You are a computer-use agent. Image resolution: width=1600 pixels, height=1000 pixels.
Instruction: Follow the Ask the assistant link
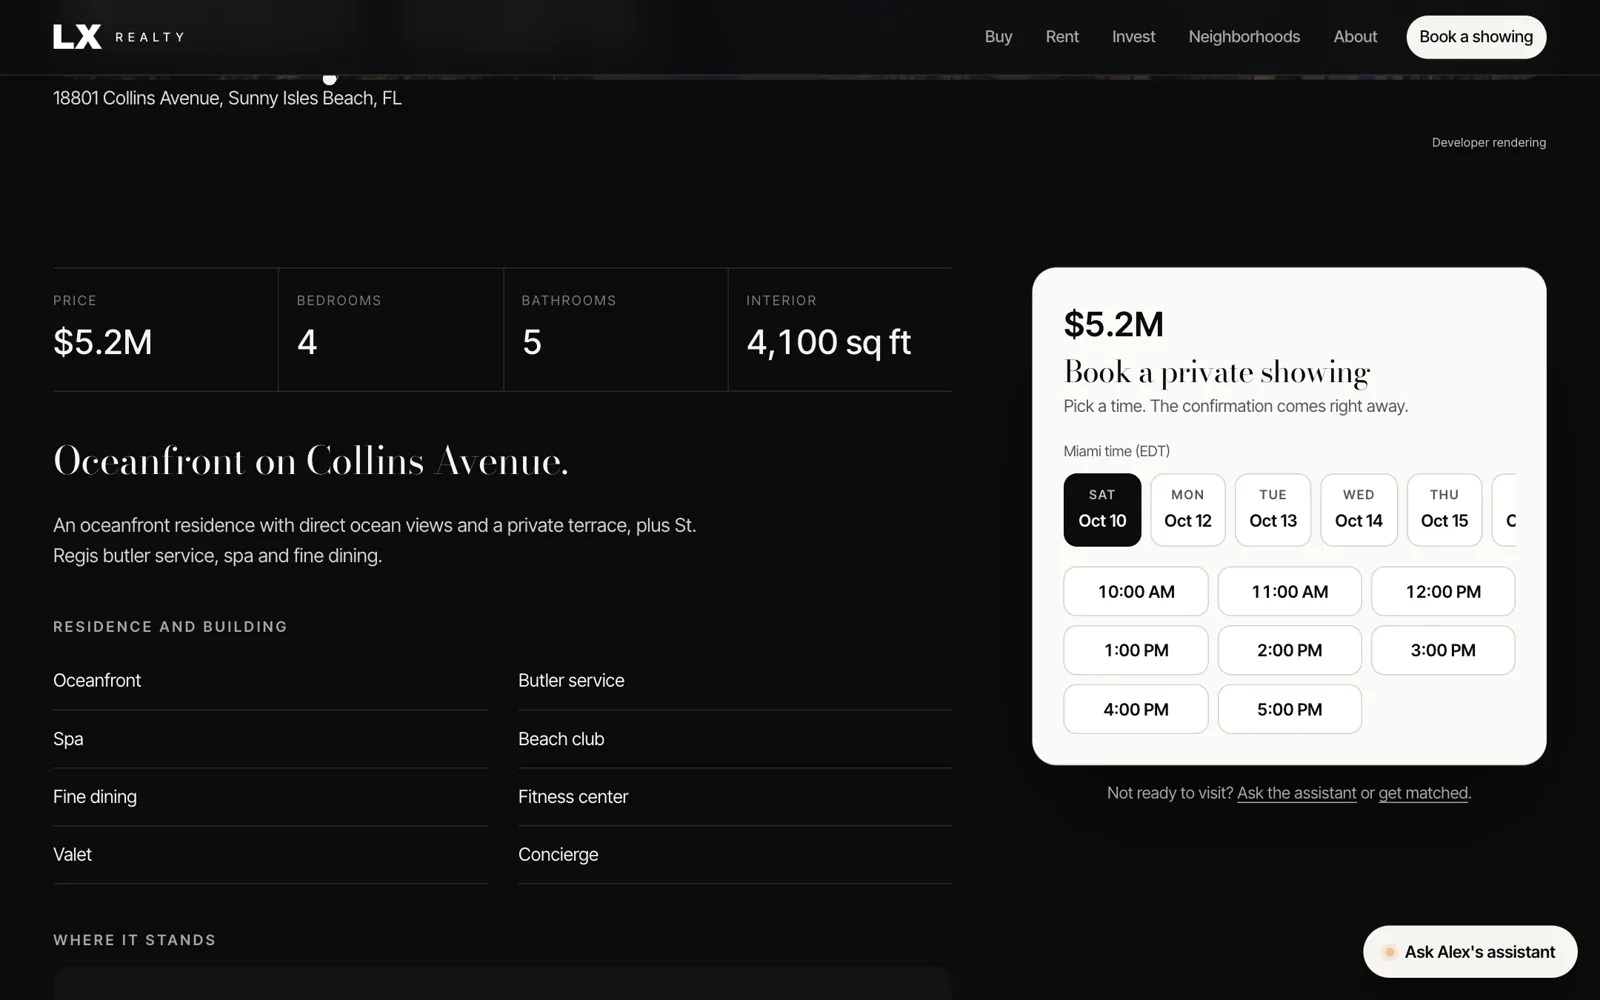click(1296, 793)
